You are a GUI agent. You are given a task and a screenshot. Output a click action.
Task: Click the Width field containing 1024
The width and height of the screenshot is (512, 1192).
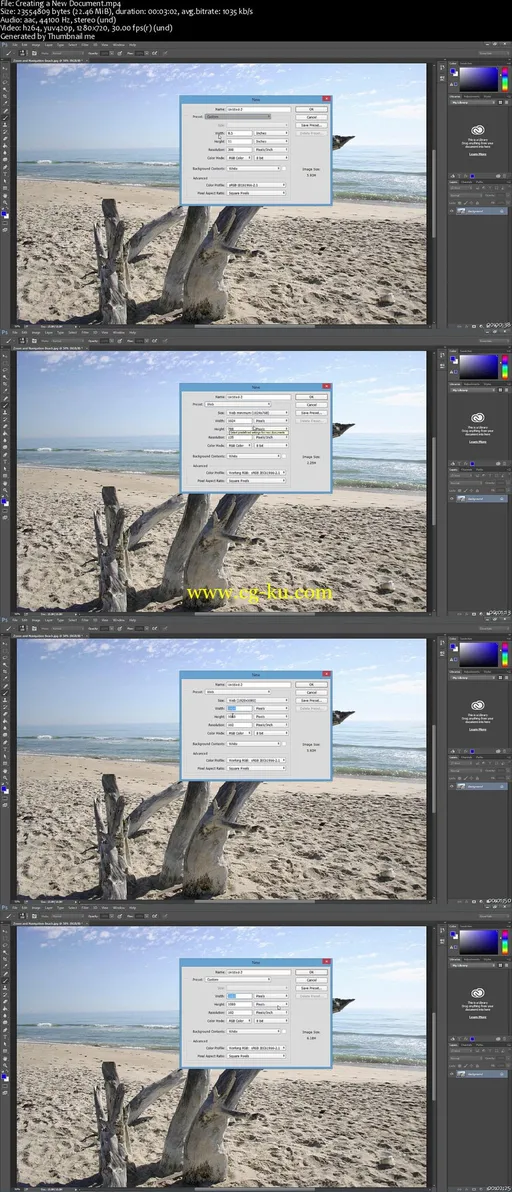click(x=240, y=420)
